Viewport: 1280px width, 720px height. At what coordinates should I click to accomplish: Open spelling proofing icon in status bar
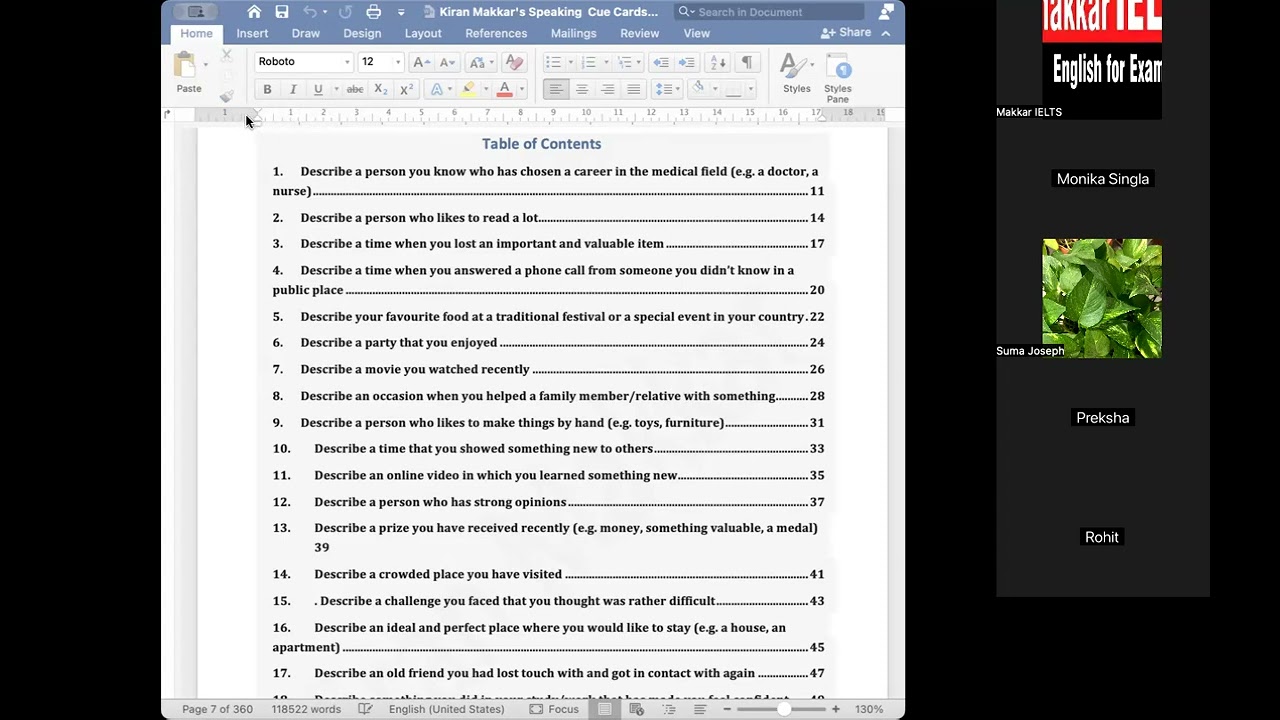365,709
